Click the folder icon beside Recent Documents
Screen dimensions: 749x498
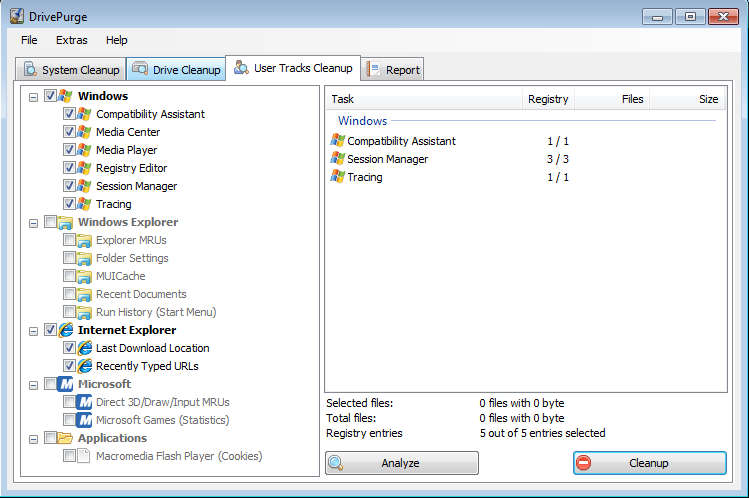pos(84,295)
